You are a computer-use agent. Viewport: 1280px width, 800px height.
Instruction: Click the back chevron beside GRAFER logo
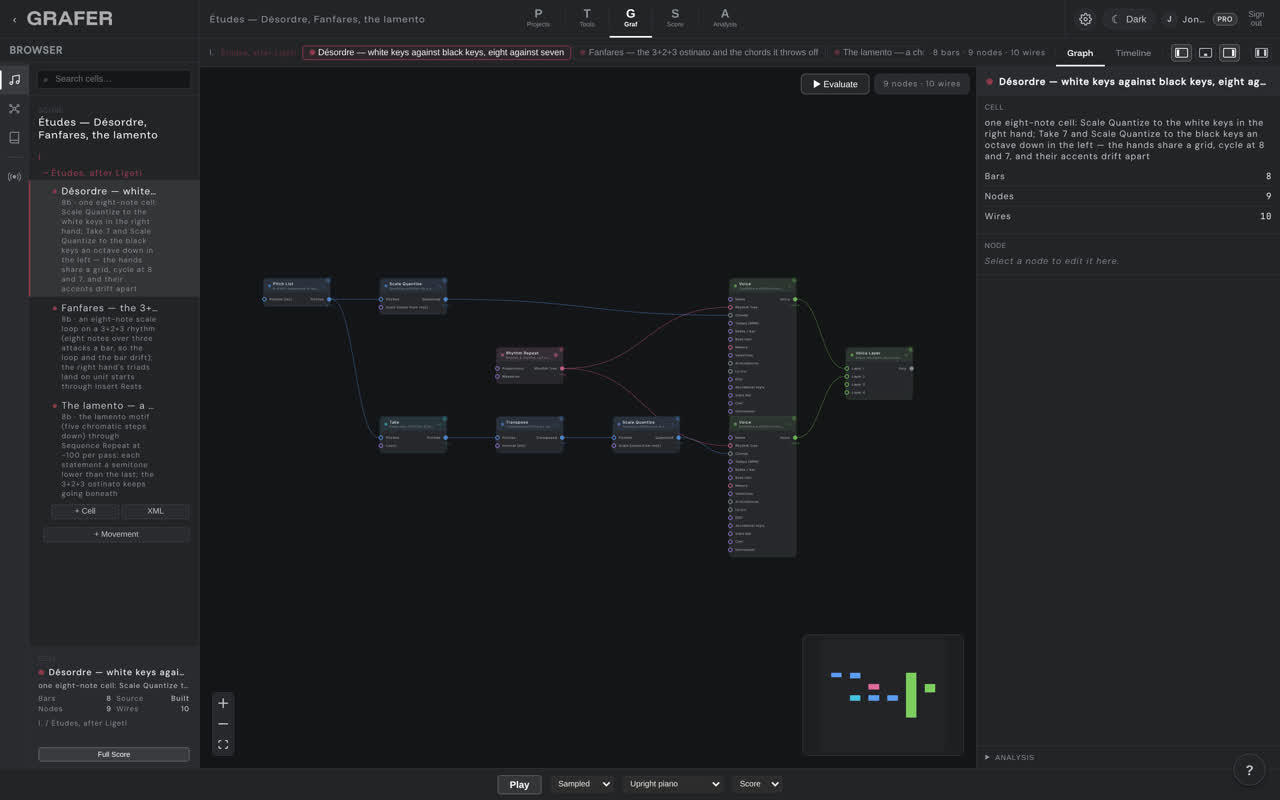click(x=14, y=19)
